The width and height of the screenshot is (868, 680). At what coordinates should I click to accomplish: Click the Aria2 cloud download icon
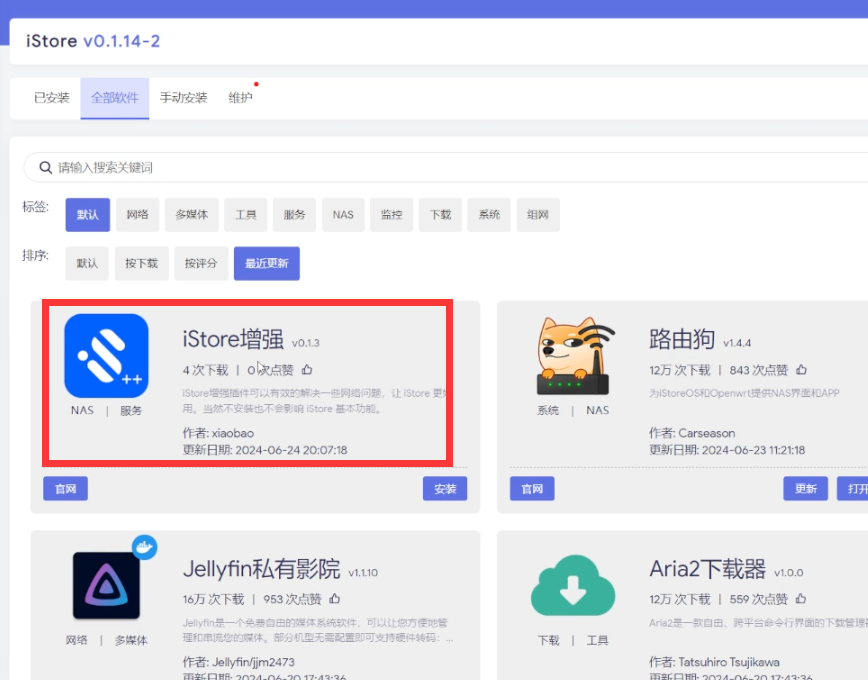coord(573,585)
